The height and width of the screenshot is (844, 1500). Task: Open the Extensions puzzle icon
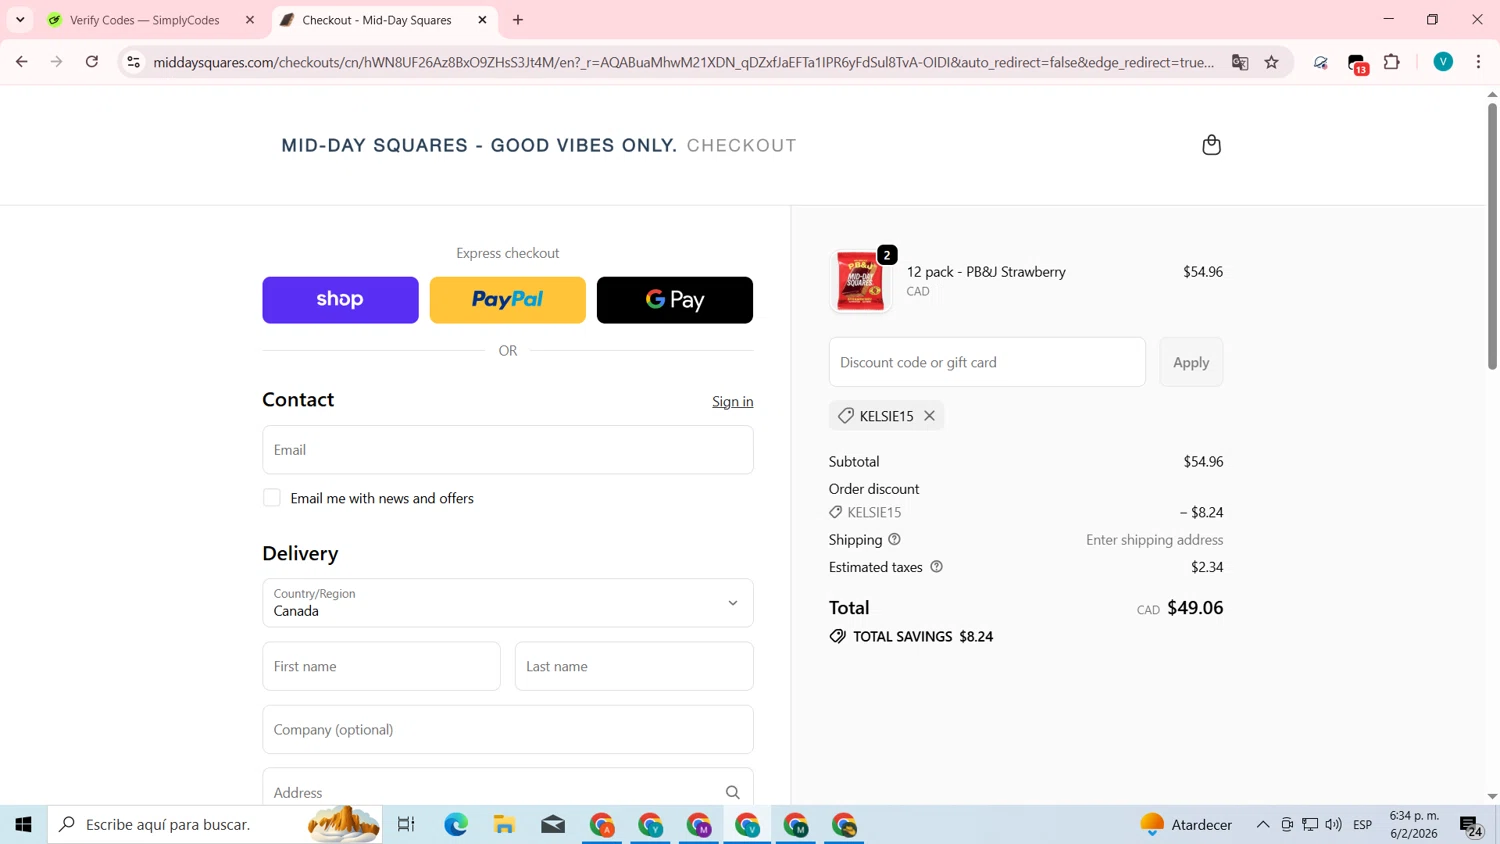1392,62
